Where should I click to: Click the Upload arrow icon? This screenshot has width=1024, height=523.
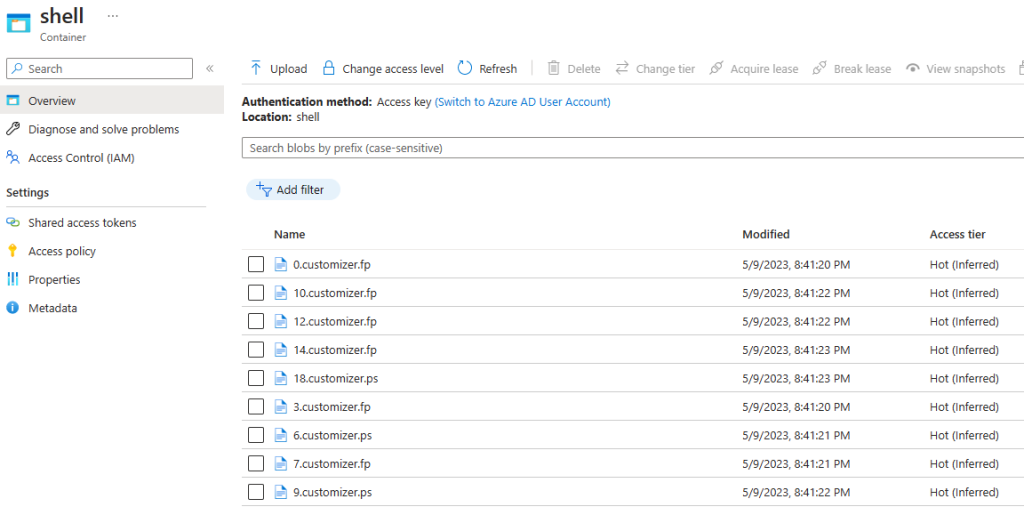click(x=255, y=68)
